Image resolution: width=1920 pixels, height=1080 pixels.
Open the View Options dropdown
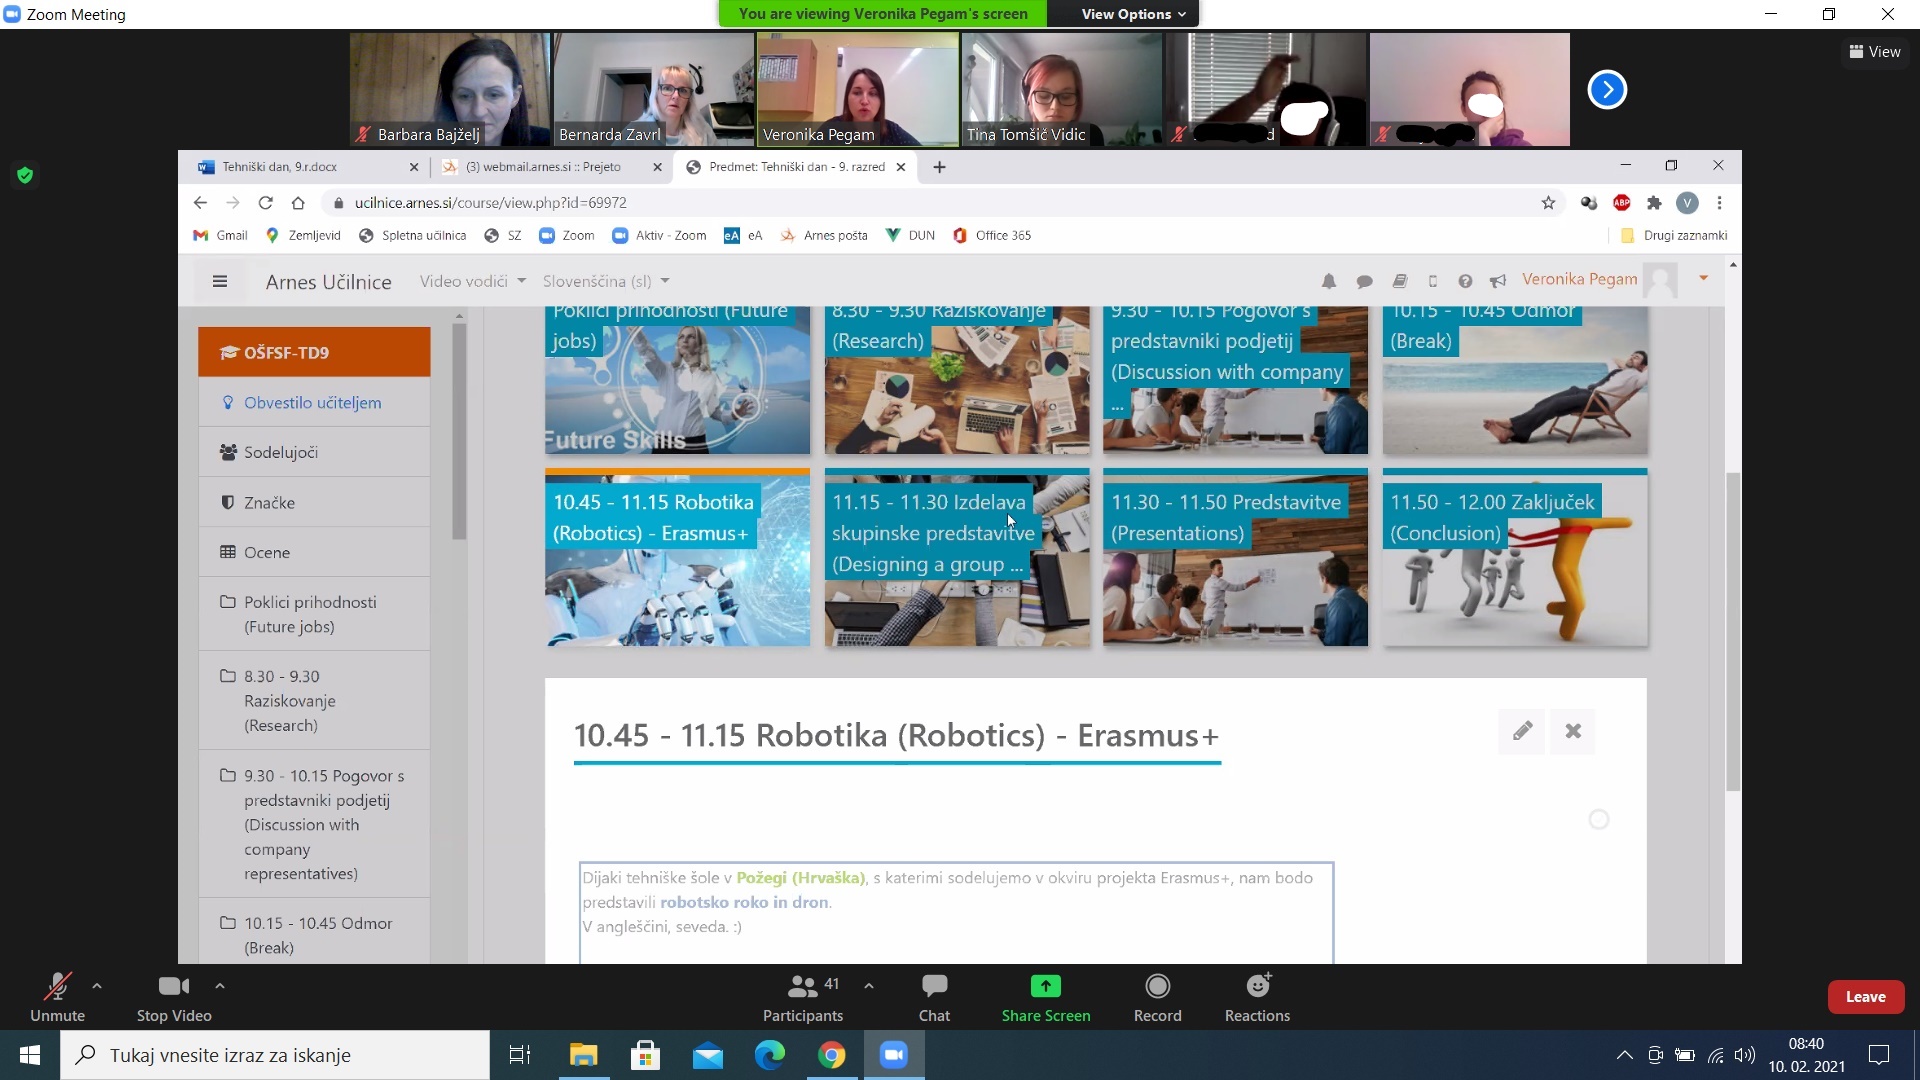coord(1133,14)
